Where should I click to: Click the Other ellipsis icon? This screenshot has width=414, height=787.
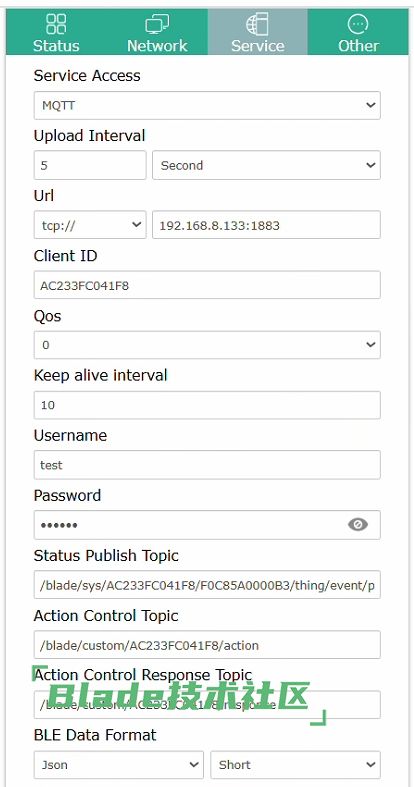coord(358,24)
